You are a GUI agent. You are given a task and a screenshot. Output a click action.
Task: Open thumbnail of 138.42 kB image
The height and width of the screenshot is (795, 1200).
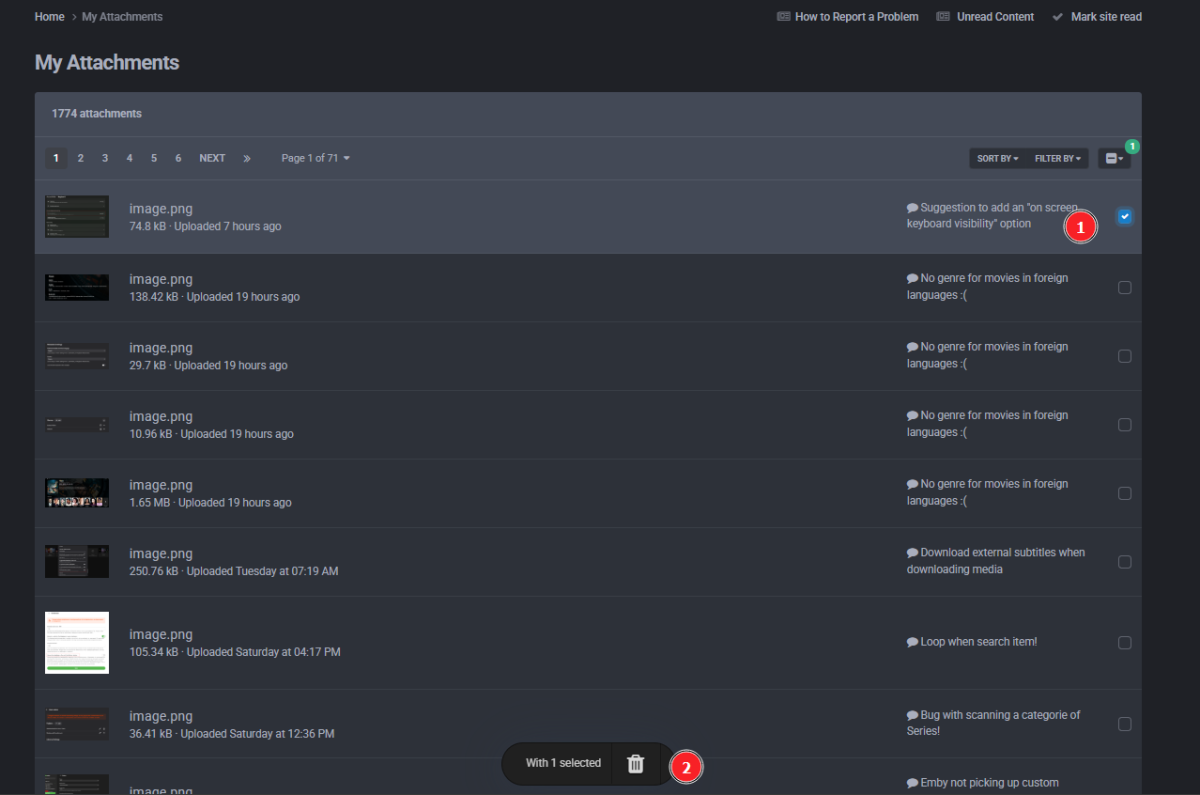pos(77,288)
